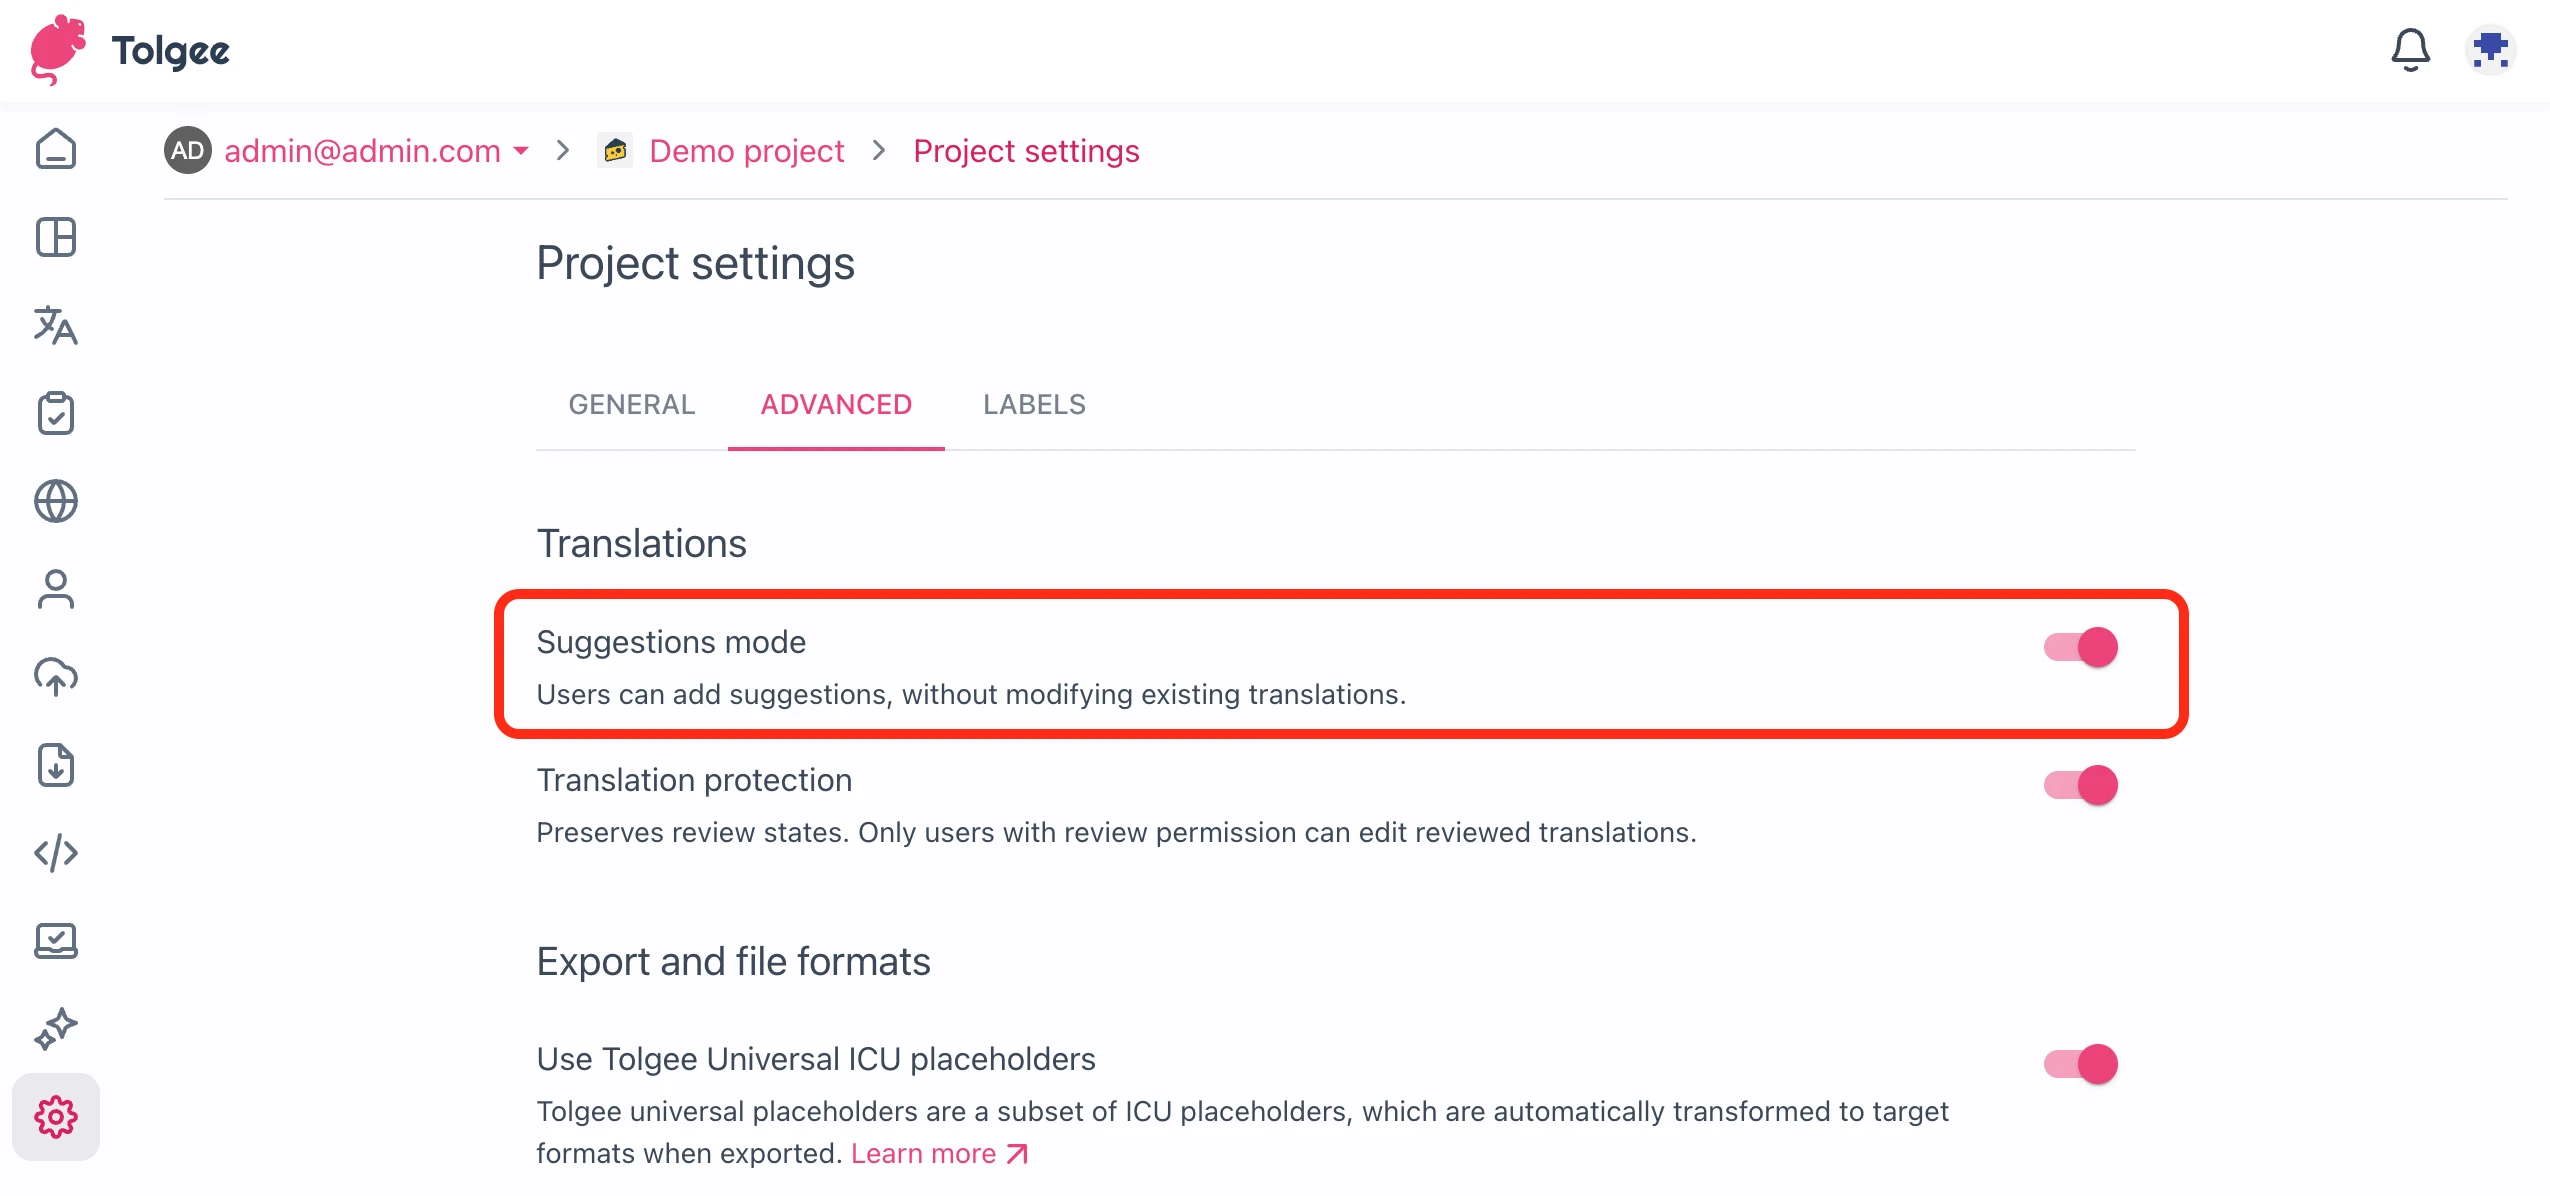The width and height of the screenshot is (2550, 1196).
Task: Click the user avatar in top right
Action: (2490, 50)
